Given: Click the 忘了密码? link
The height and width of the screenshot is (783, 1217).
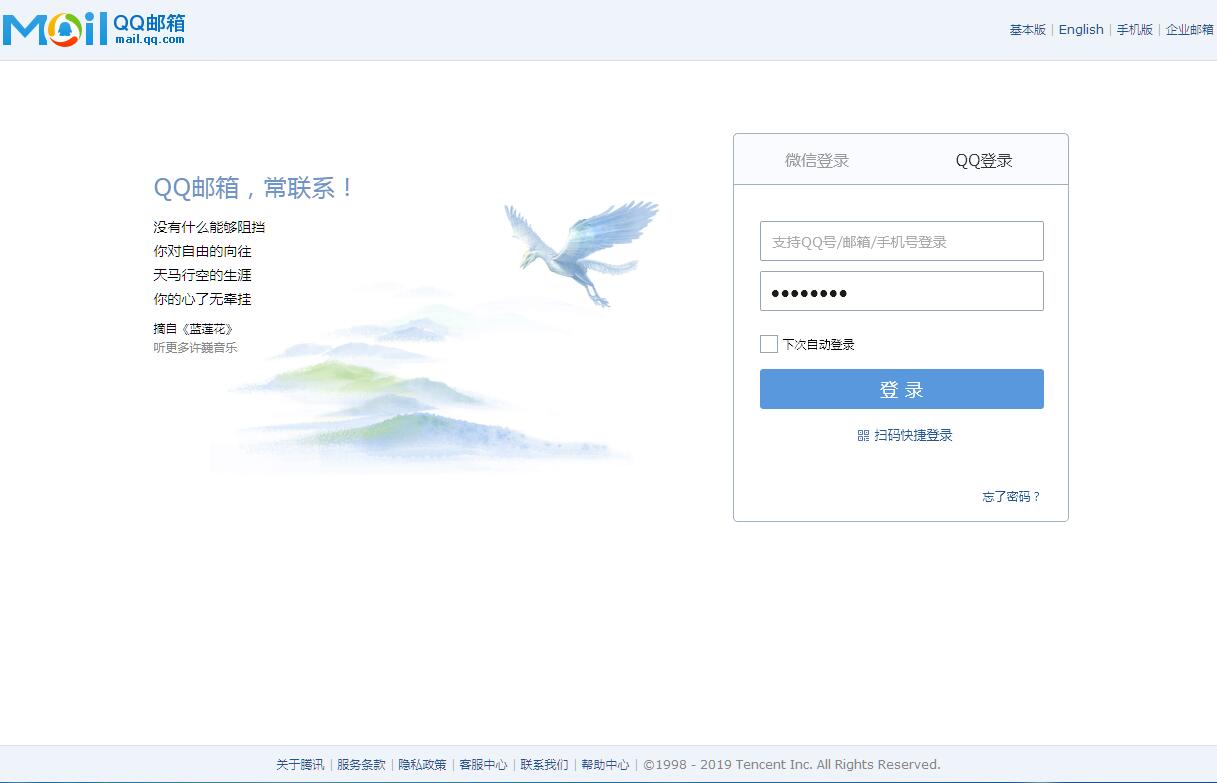Looking at the screenshot, I should point(1011,497).
